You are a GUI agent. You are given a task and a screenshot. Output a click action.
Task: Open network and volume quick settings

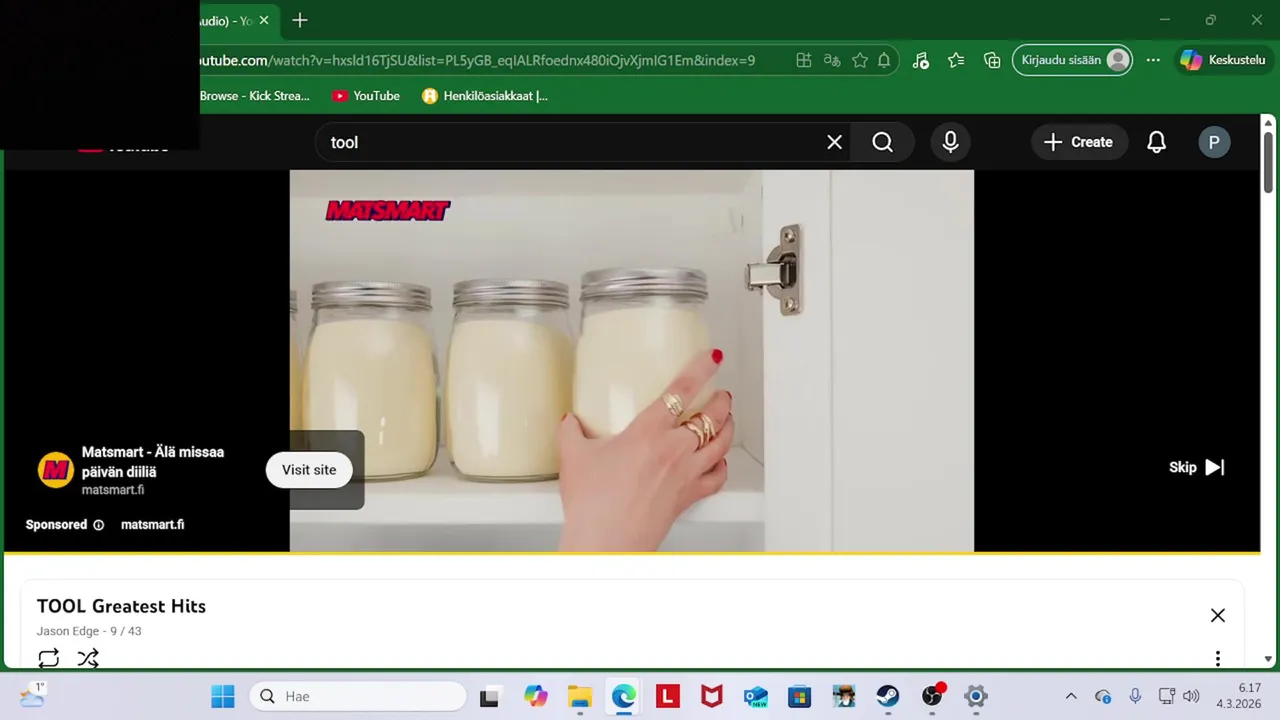coord(1179,696)
